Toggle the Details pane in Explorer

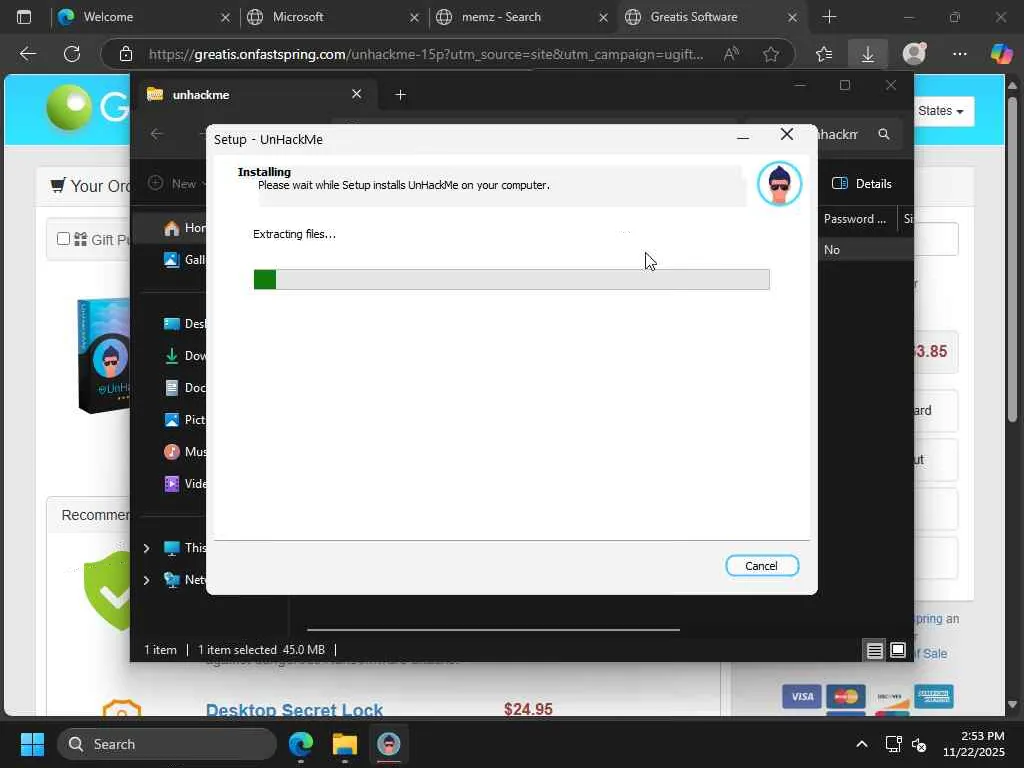(862, 184)
